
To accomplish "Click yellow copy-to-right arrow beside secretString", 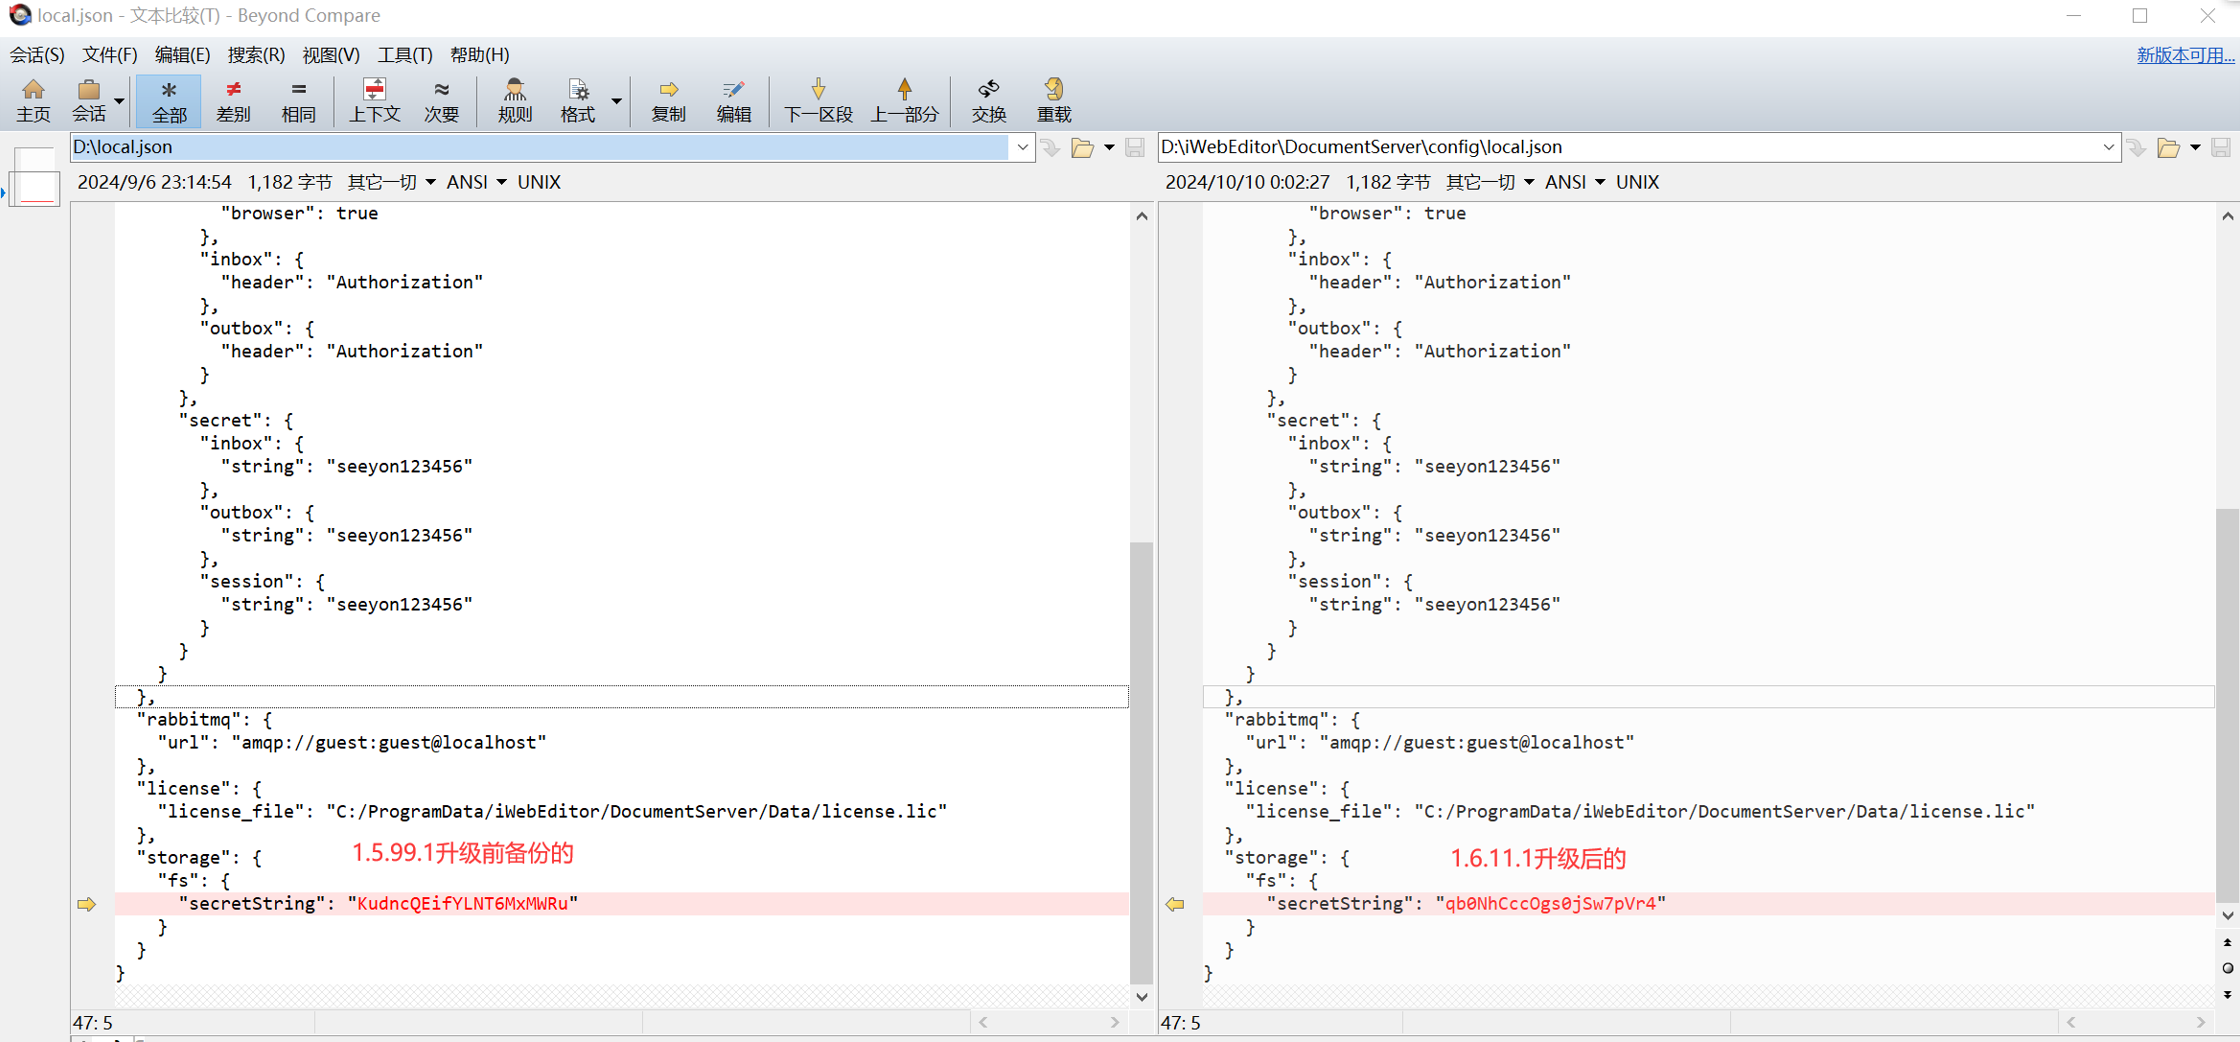I will (x=87, y=904).
